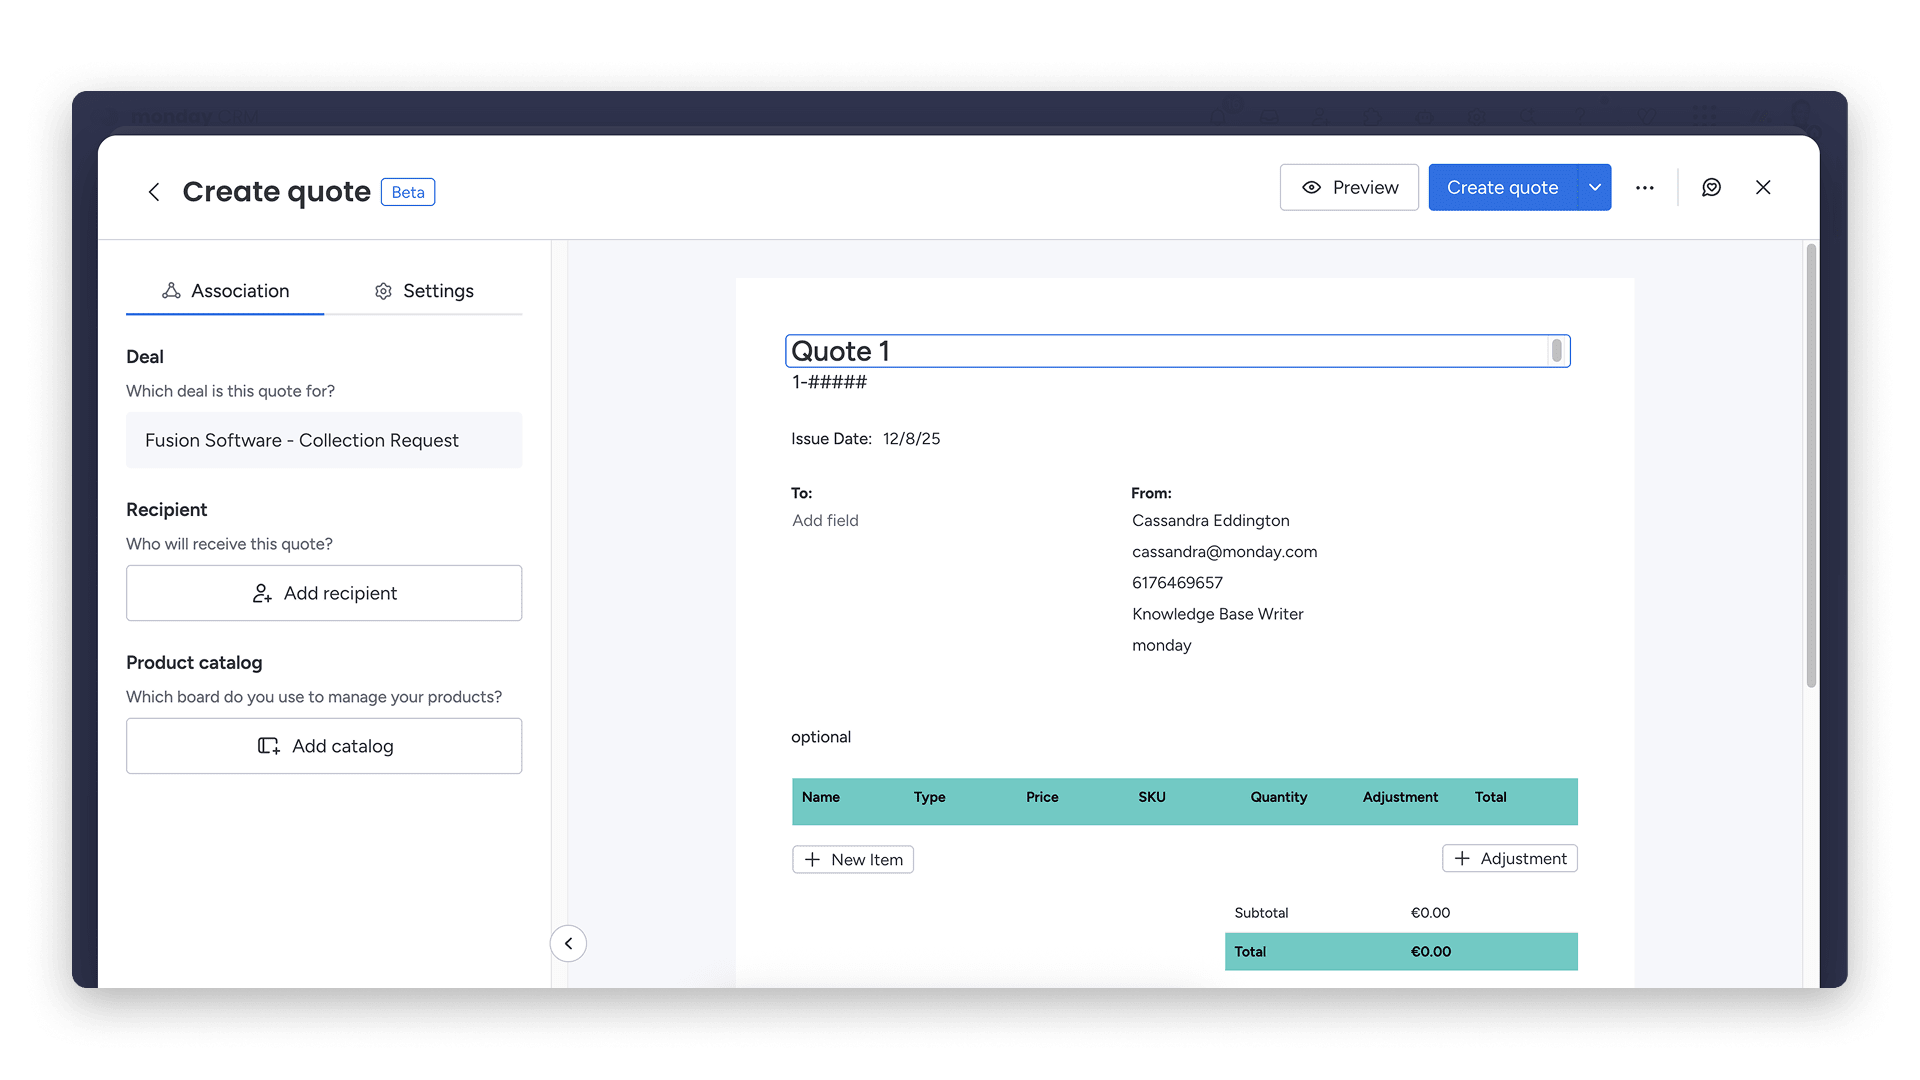Click the SKU column header
Image resolution: width=1920 pixels, height=1080 pixels.
coord(1152,797)
